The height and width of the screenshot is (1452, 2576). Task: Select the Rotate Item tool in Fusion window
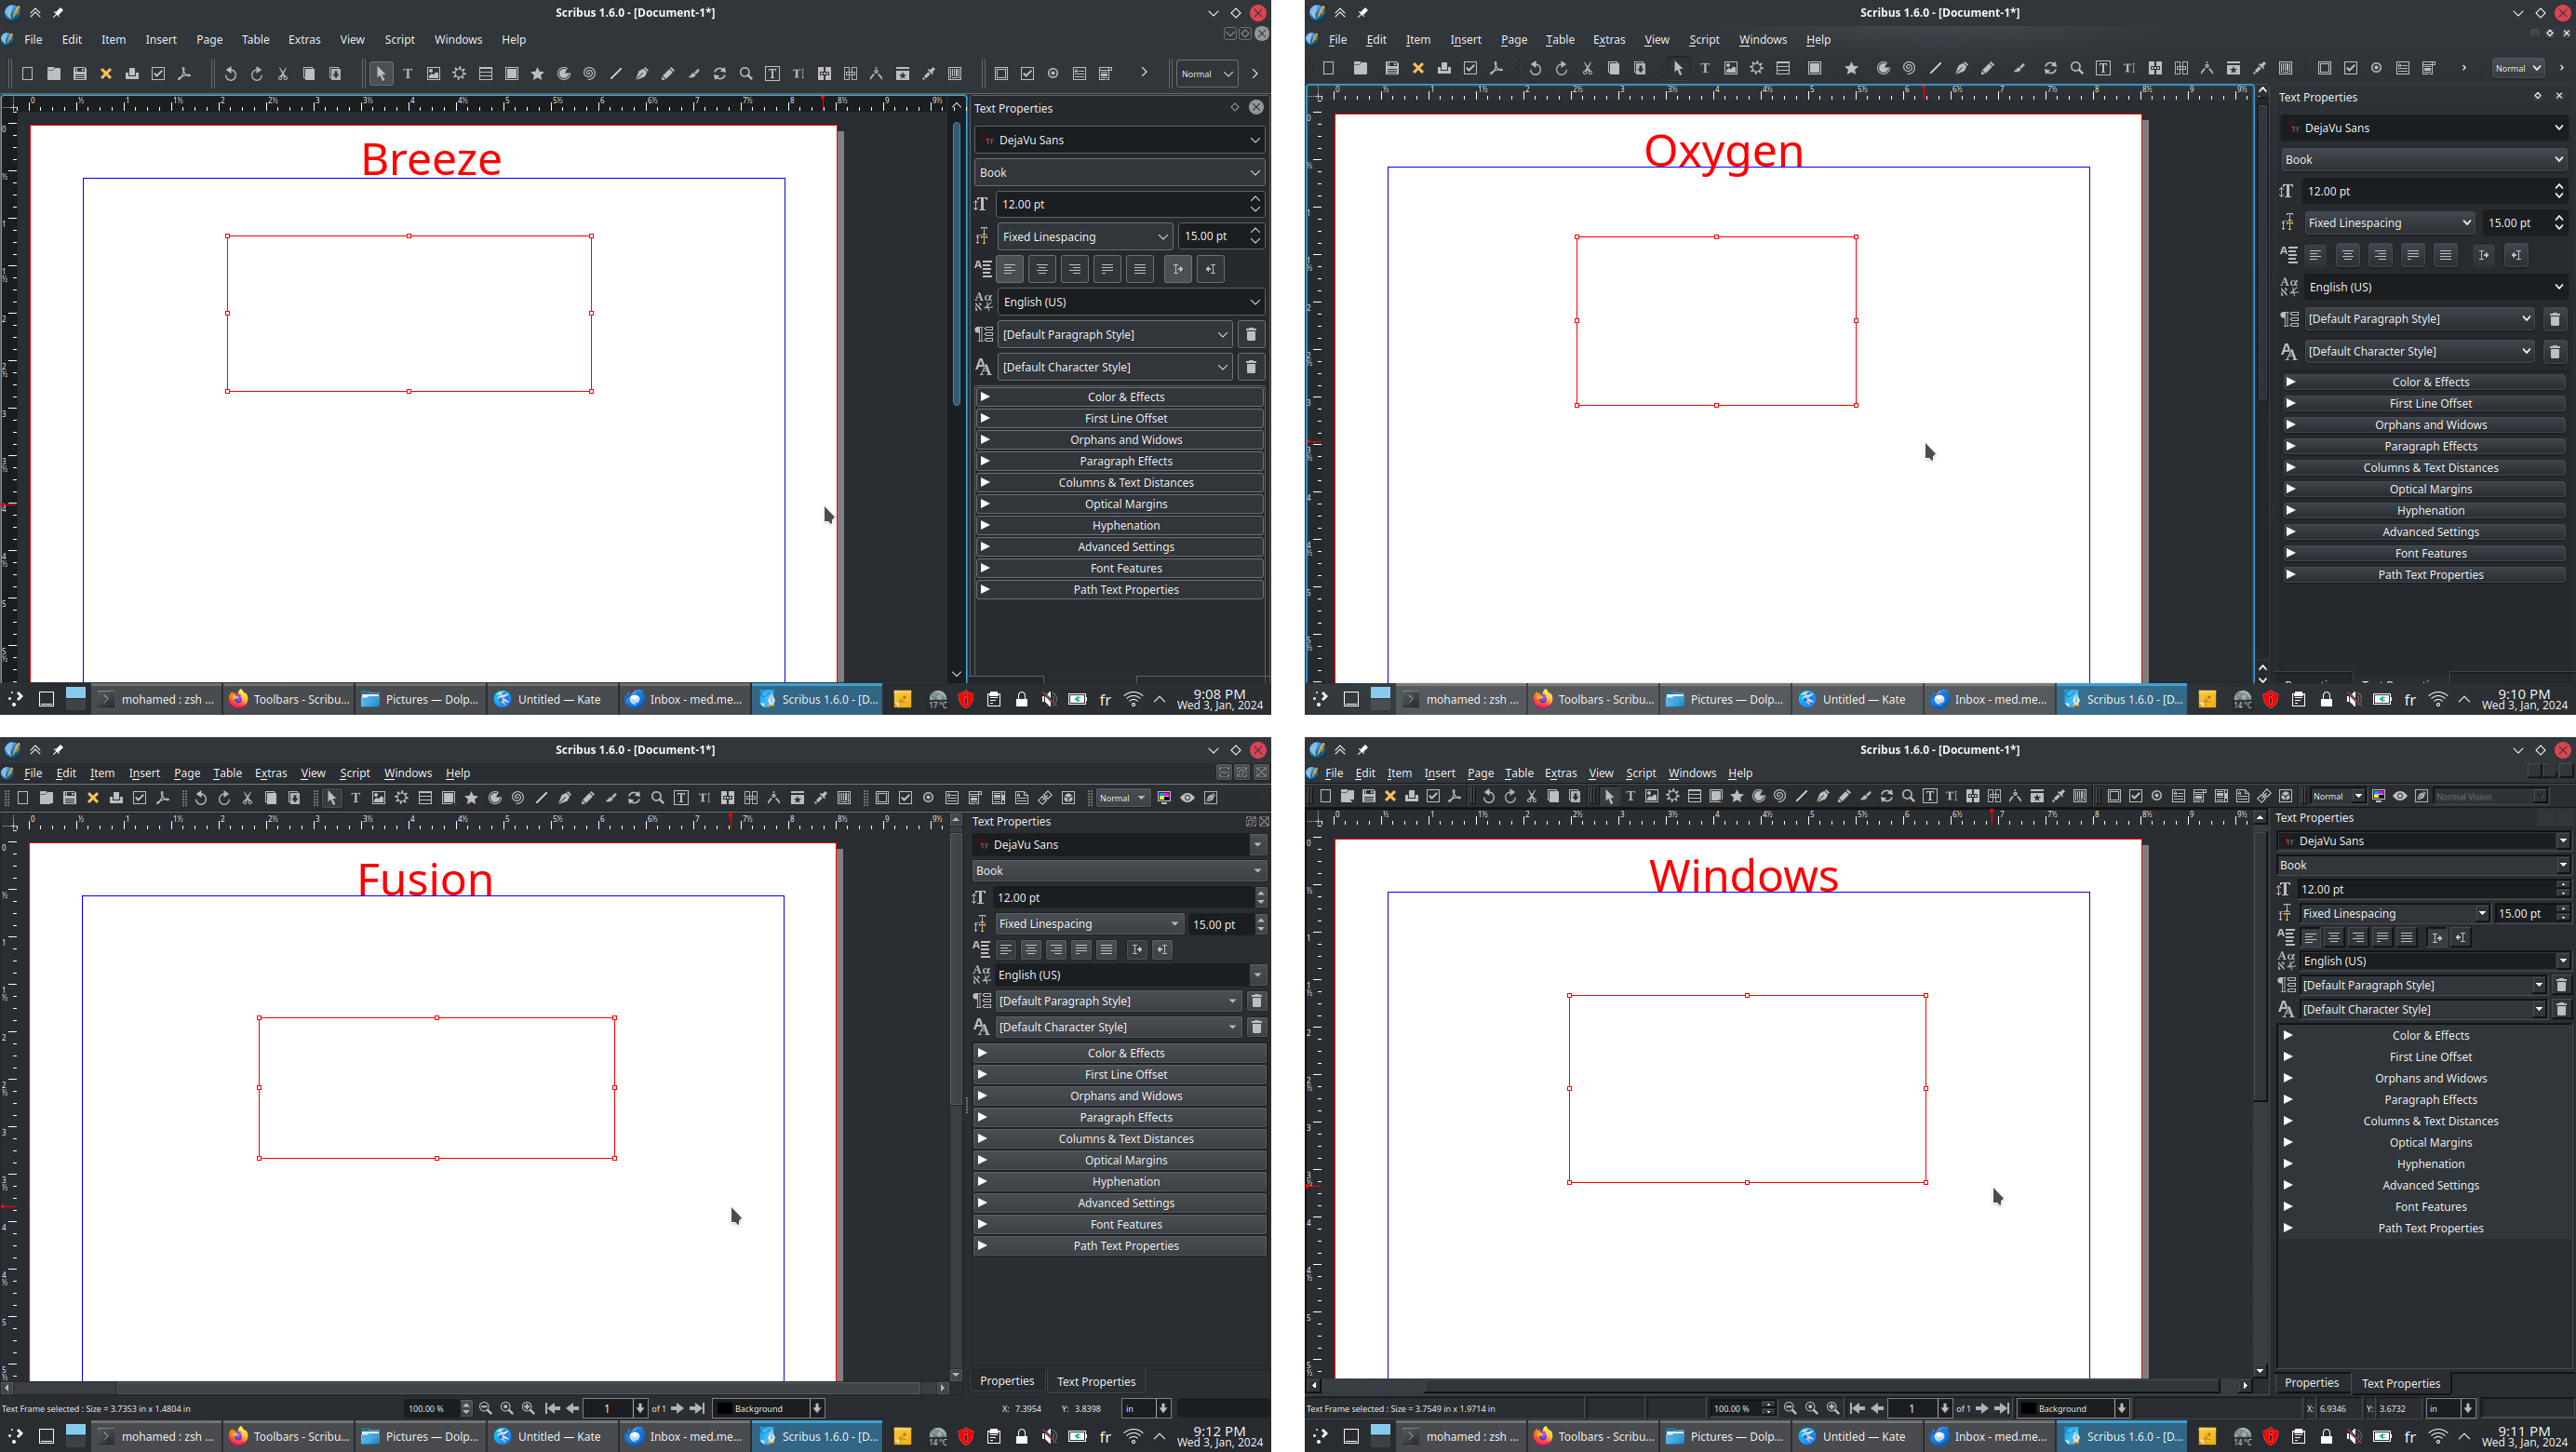tap(634, 798)
